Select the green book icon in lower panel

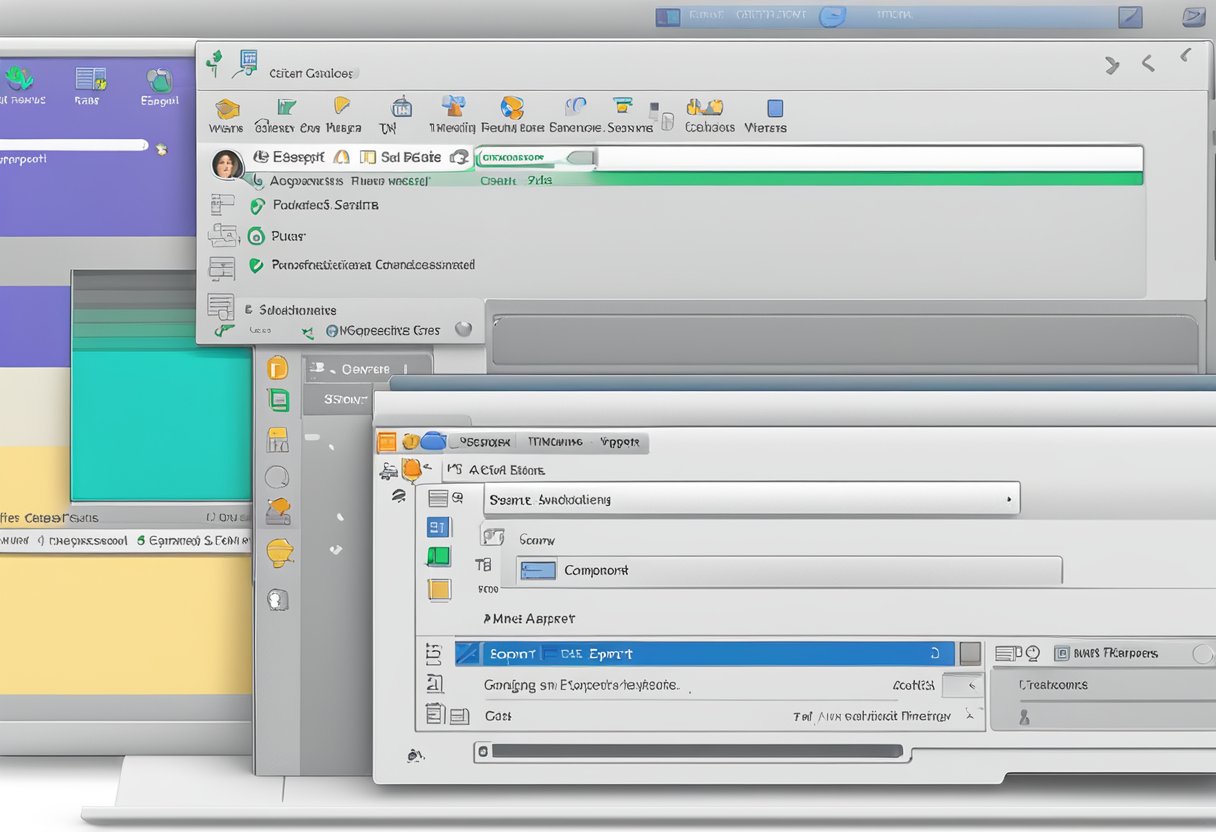[439, 557]
